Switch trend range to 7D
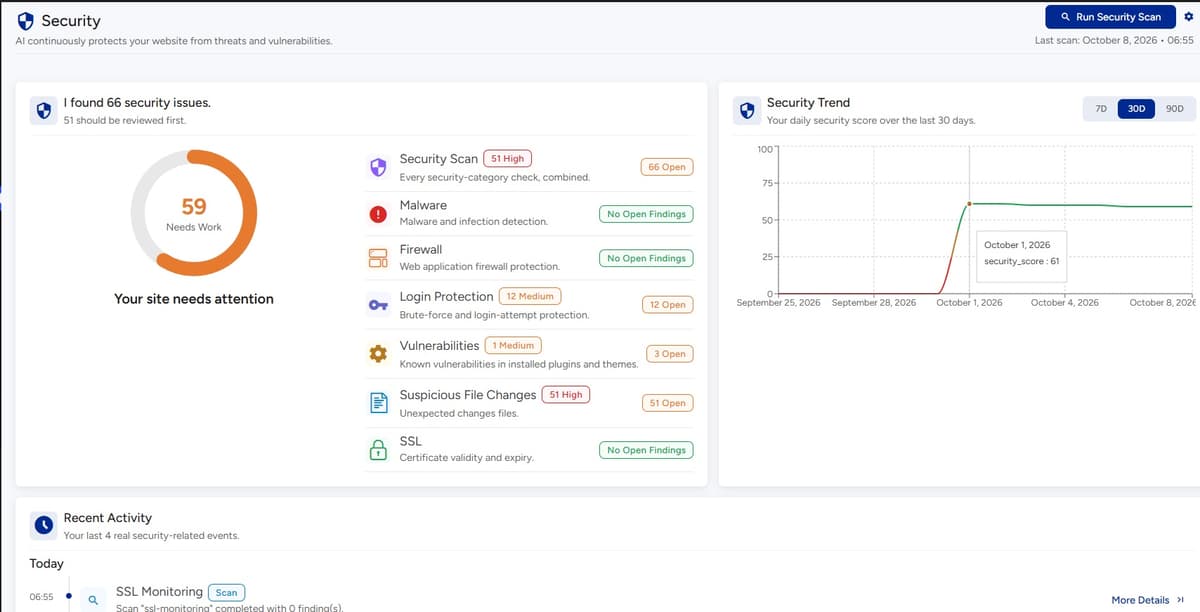Image resolution: width=1200 pixels, height=612 pixels. tap(1100, 108)
